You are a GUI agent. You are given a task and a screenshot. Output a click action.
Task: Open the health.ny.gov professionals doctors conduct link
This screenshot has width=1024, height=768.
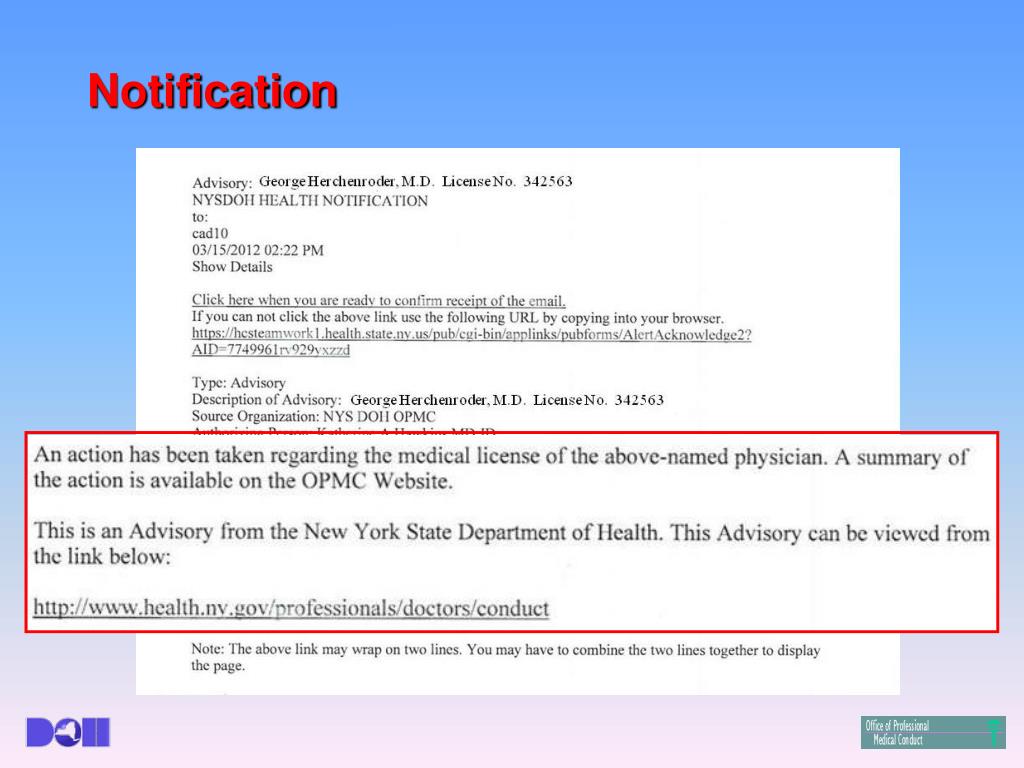pos(291,608)
